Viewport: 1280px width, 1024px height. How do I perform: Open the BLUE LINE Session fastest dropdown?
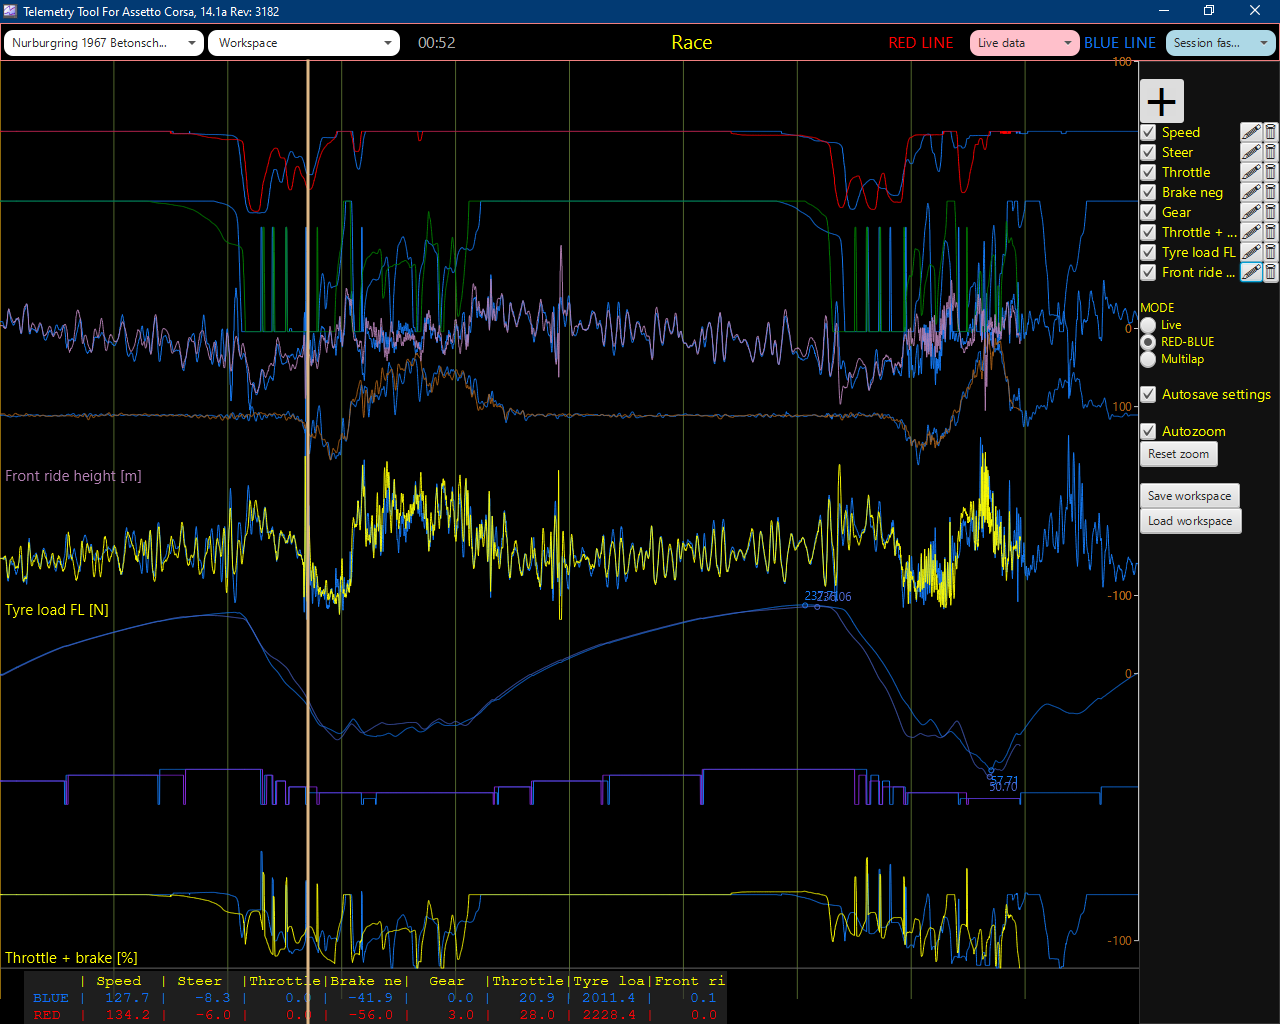pos(1220,43)
